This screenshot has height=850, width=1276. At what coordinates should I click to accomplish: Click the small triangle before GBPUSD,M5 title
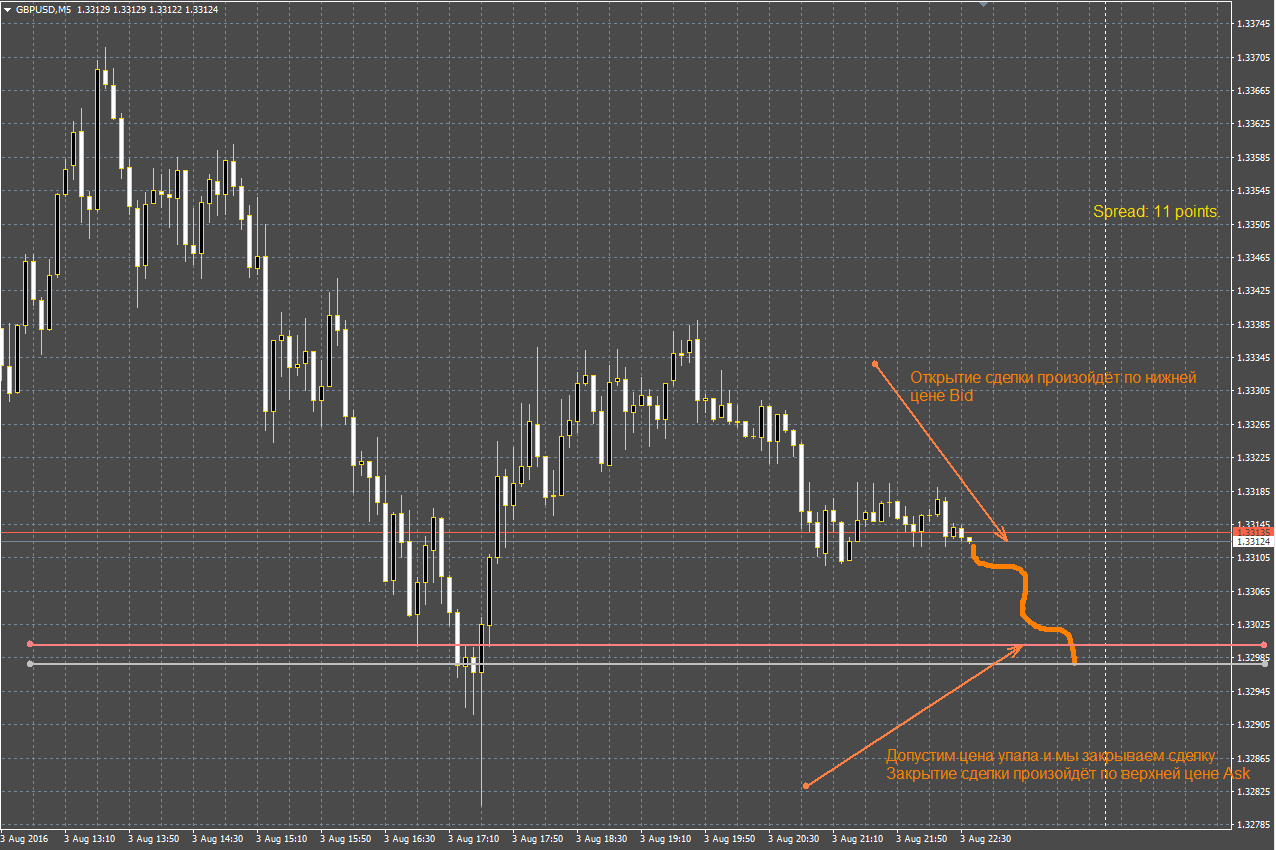(x=7, y=9)
